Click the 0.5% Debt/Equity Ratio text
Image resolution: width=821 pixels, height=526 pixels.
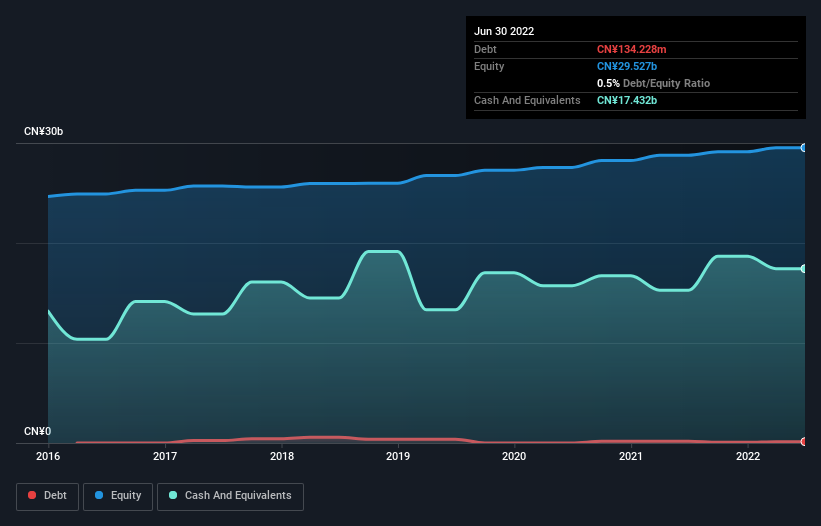pos(653,83)
